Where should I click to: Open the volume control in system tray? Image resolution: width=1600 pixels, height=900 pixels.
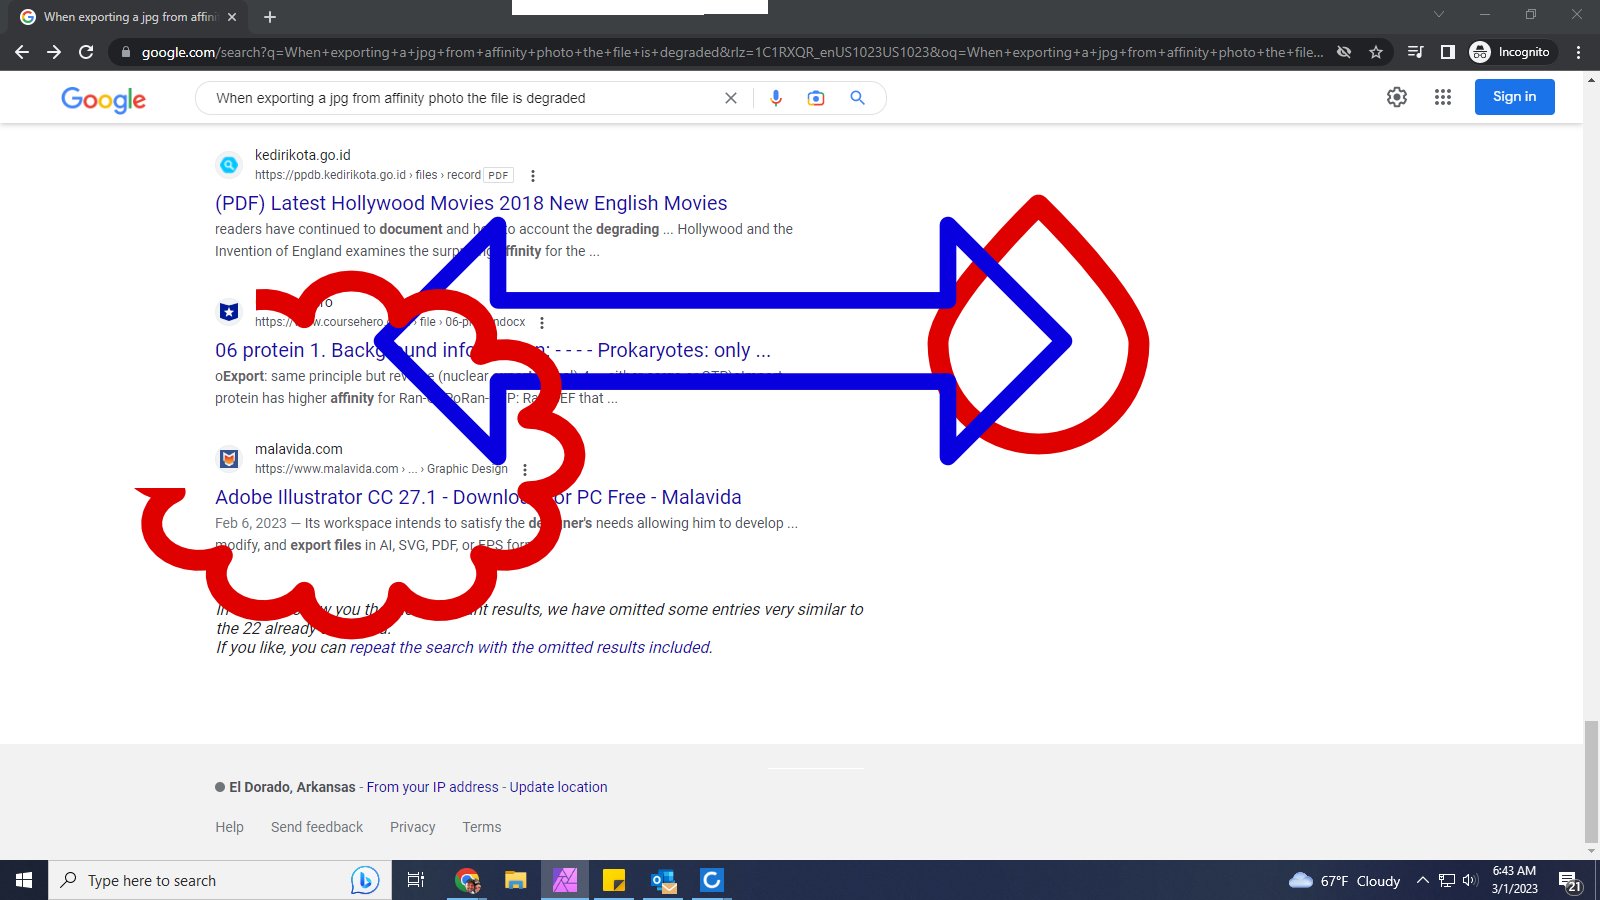click(x=1470, y=881)
